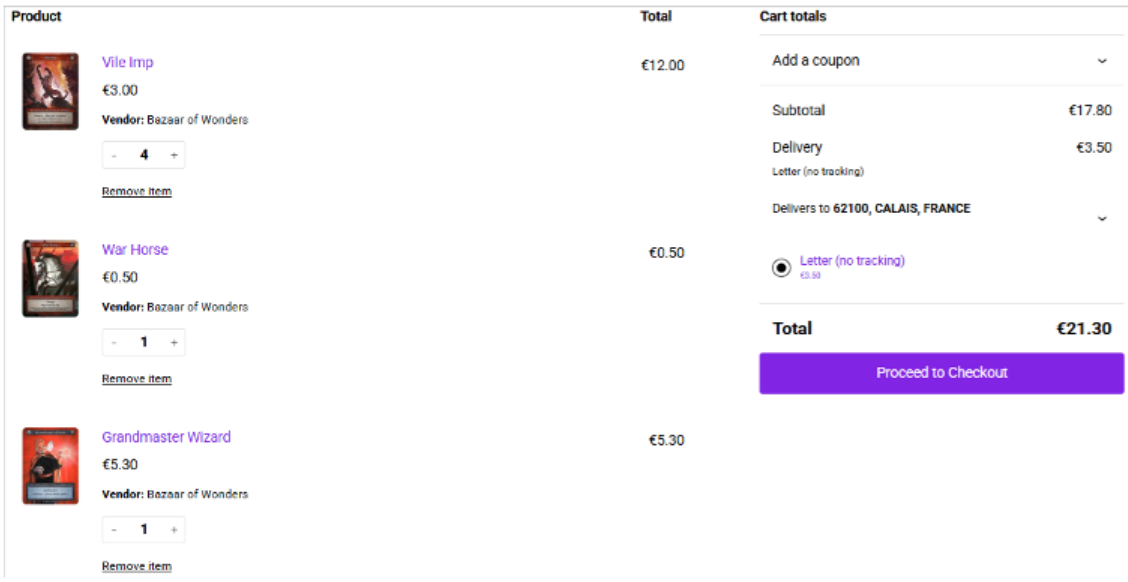Viewport: 1128px width, 582px height.
Task: Click the Vile Imp card thumbnail
Action: pyautogui.click(x=50, y=91)
